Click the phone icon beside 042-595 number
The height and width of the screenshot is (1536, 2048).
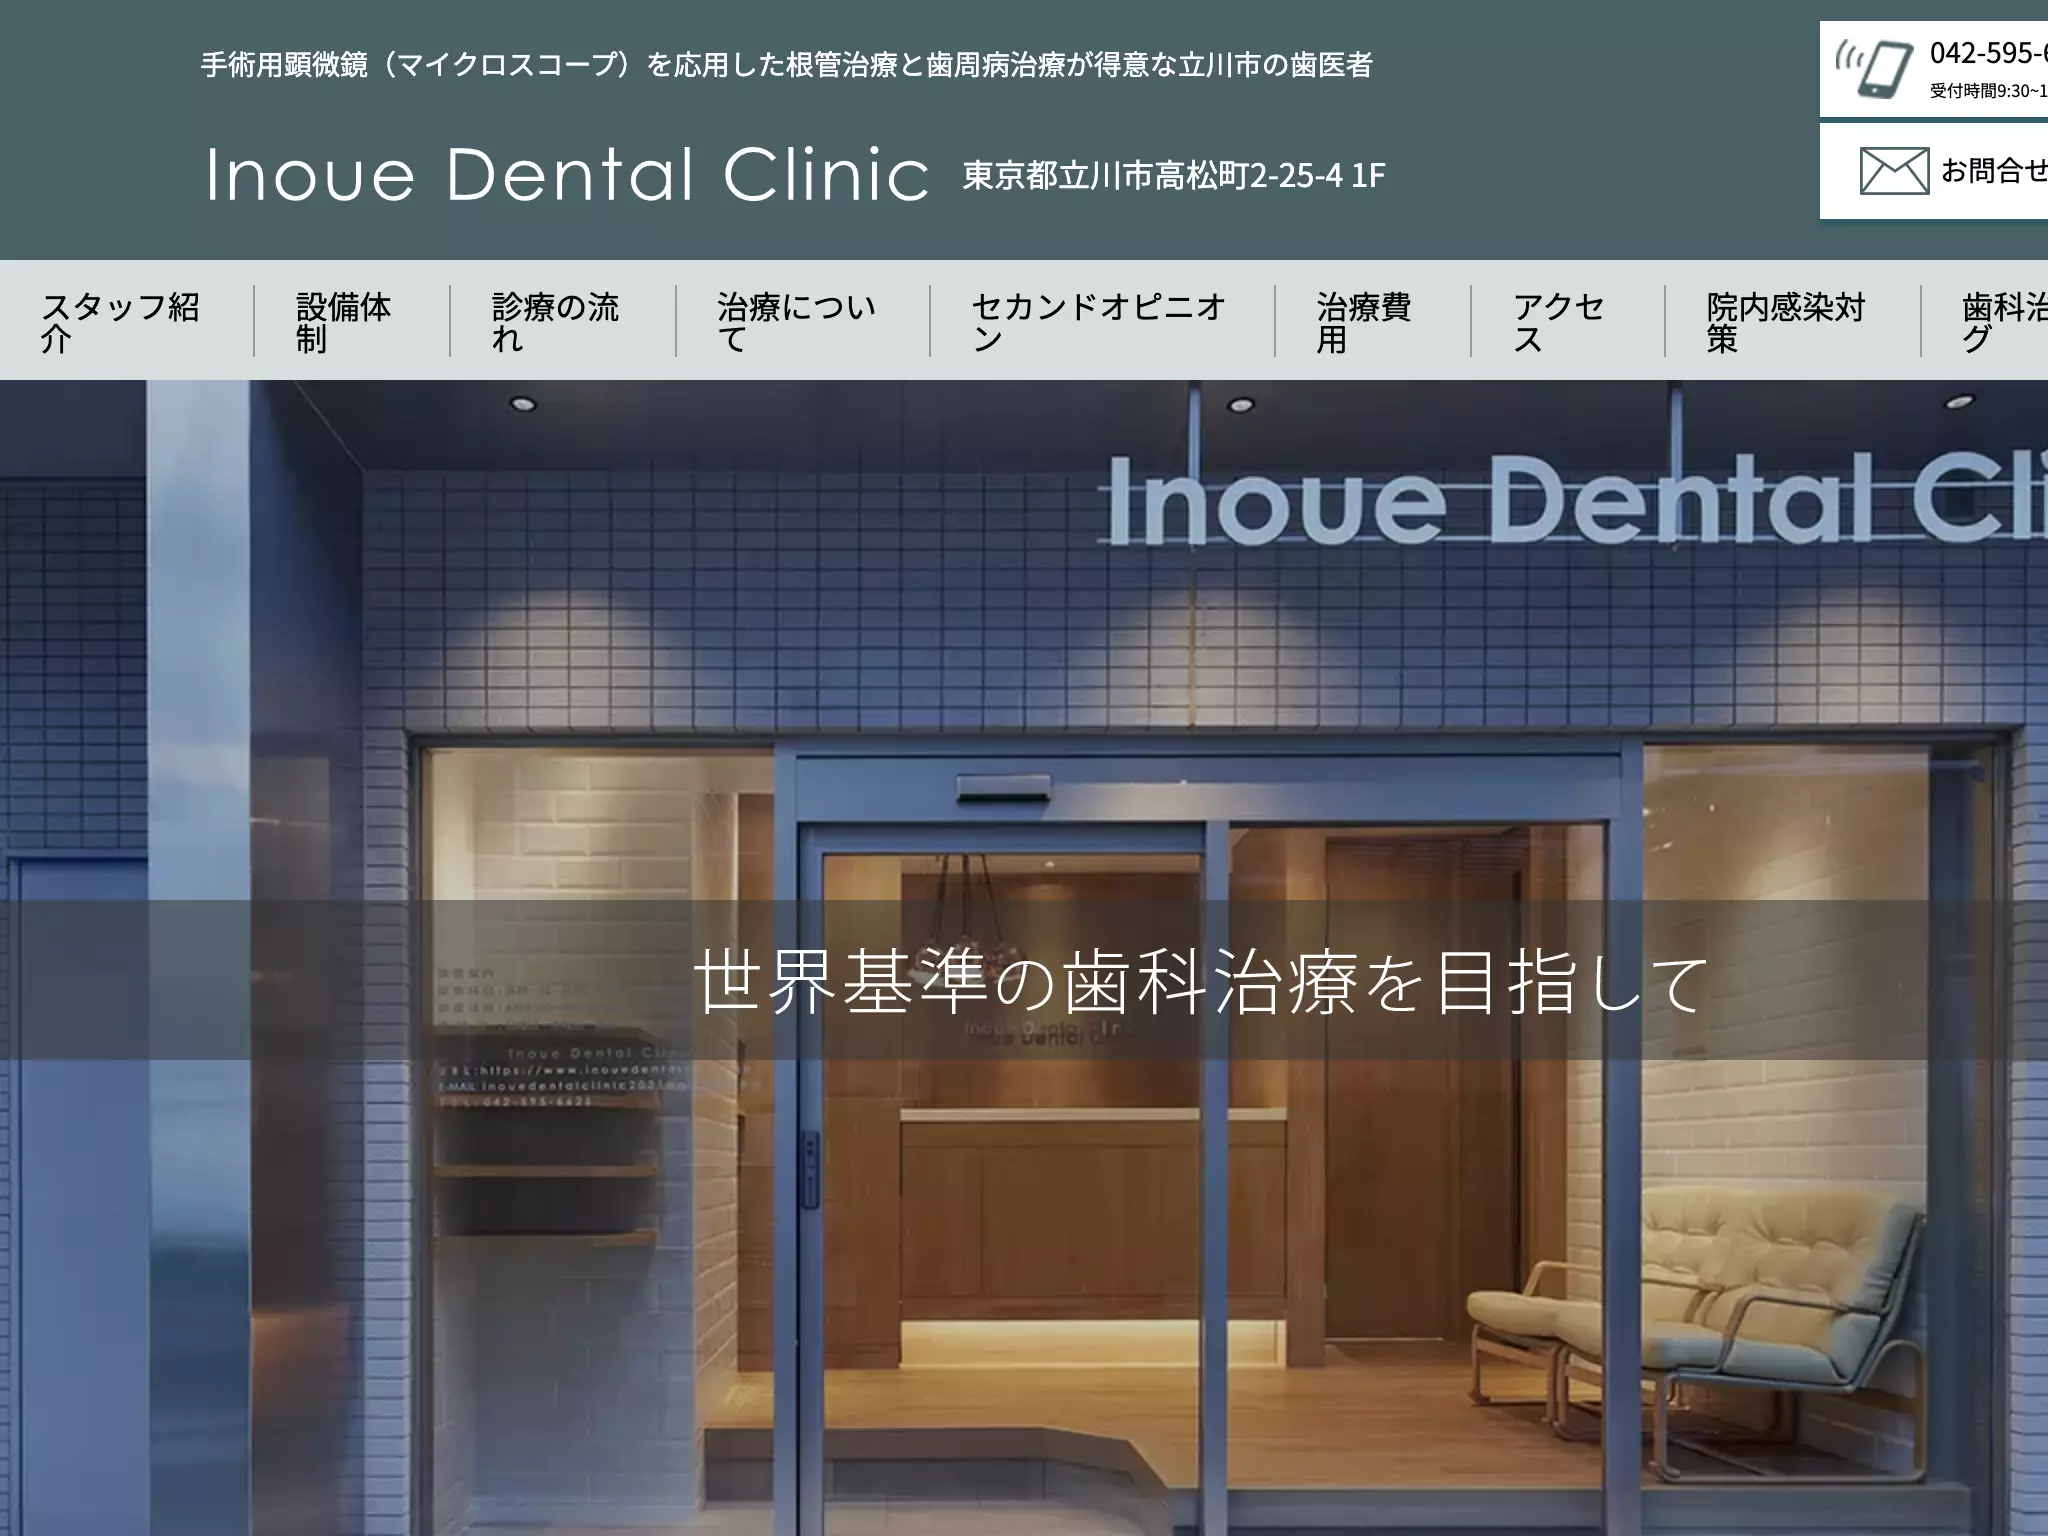(x=1873, y=67)
